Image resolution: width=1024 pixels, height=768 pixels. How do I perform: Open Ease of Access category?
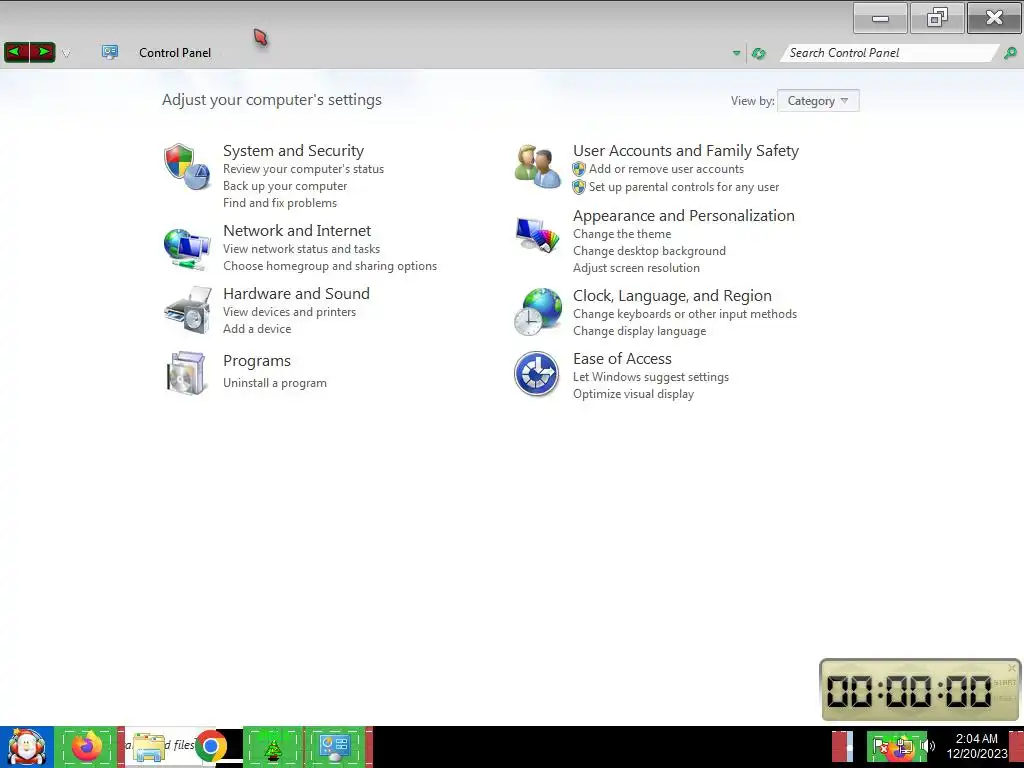[622, 359]
